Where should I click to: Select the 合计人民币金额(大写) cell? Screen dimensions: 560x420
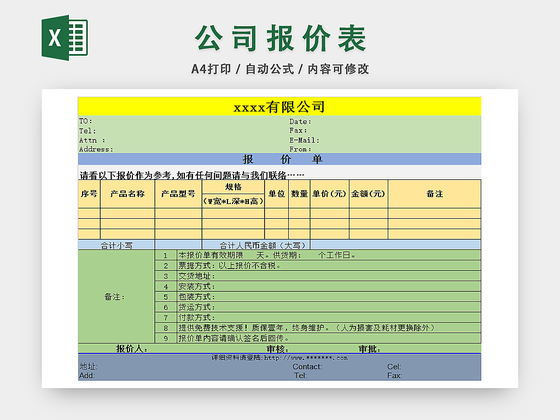pos(256,245)
